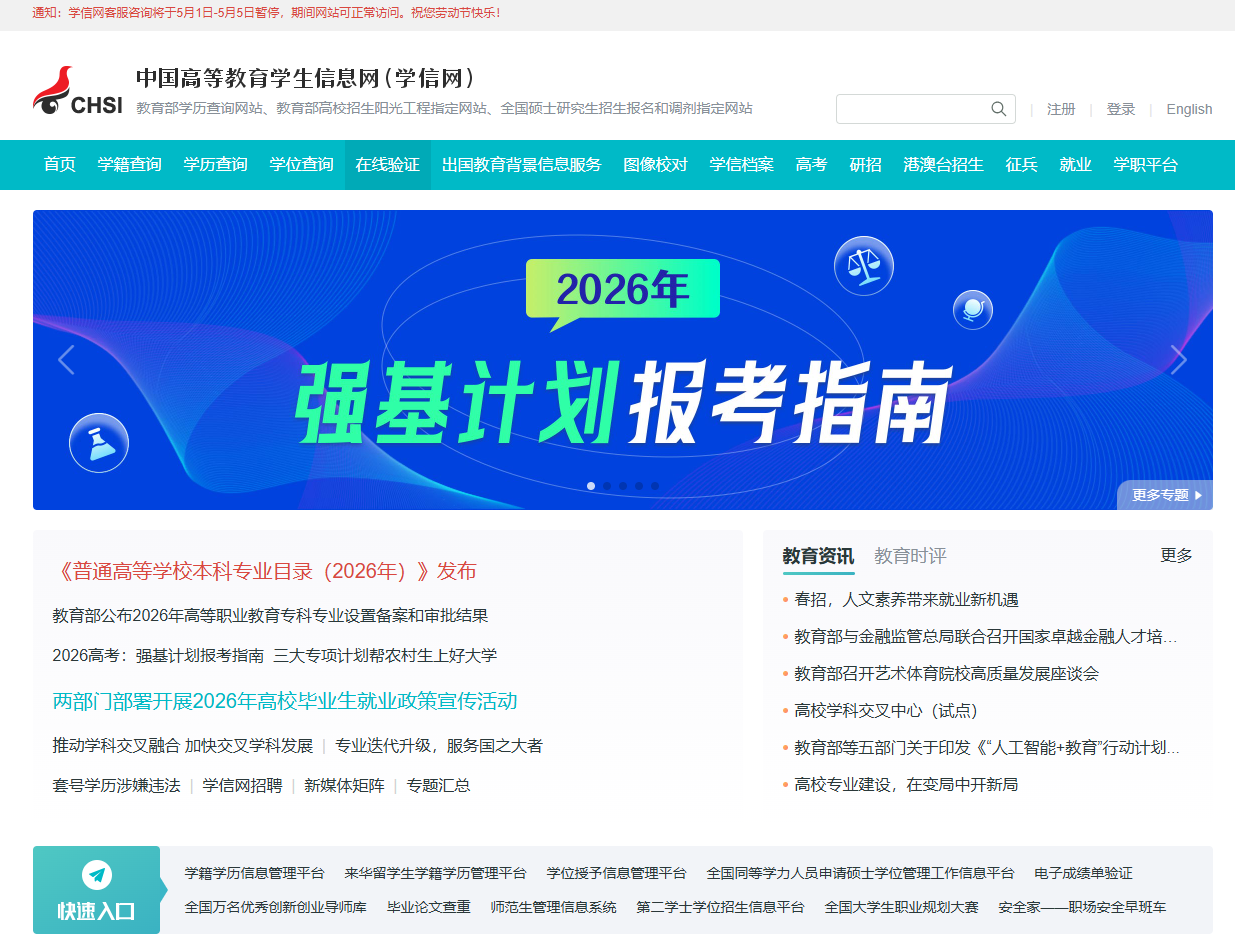The width and height of the screenshot is (1235, 942).
Task: Advance the carousel with the right arrow
Action: [1178, 359]
